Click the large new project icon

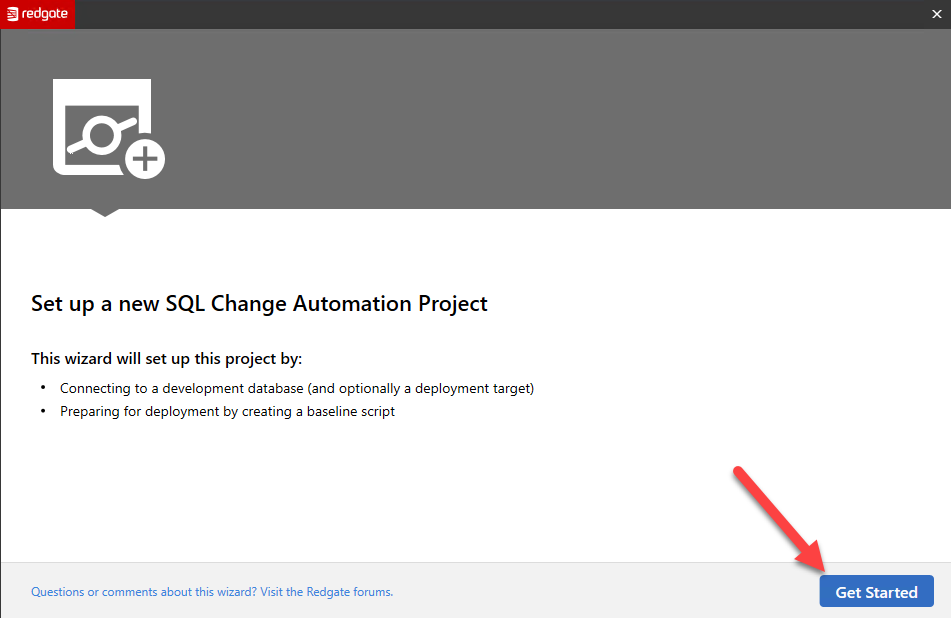click(x=102, y=127)
